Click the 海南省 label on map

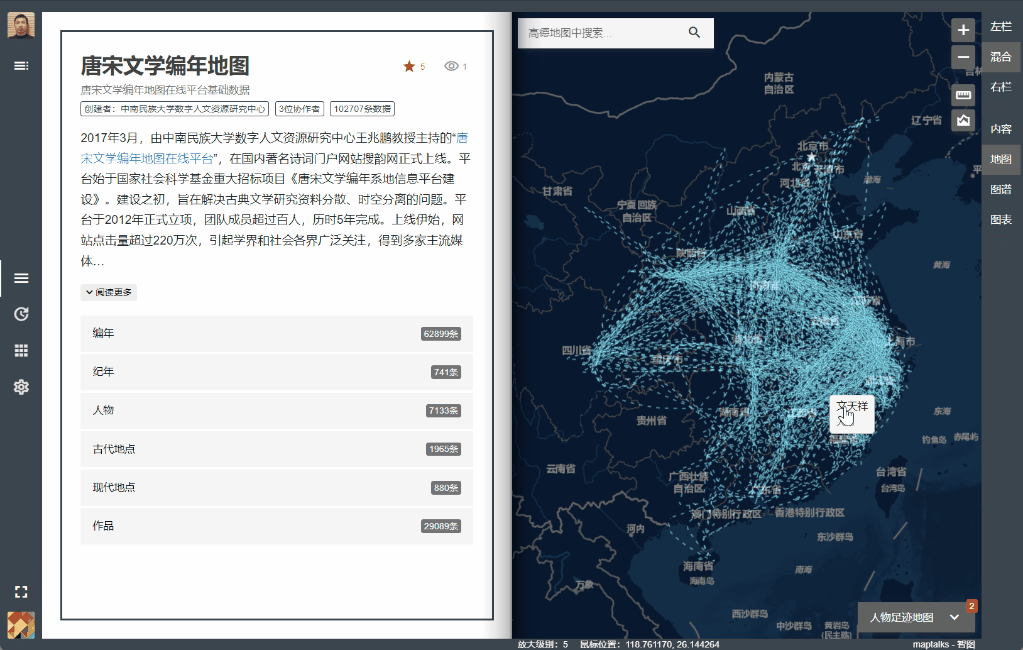coord(698,566)
